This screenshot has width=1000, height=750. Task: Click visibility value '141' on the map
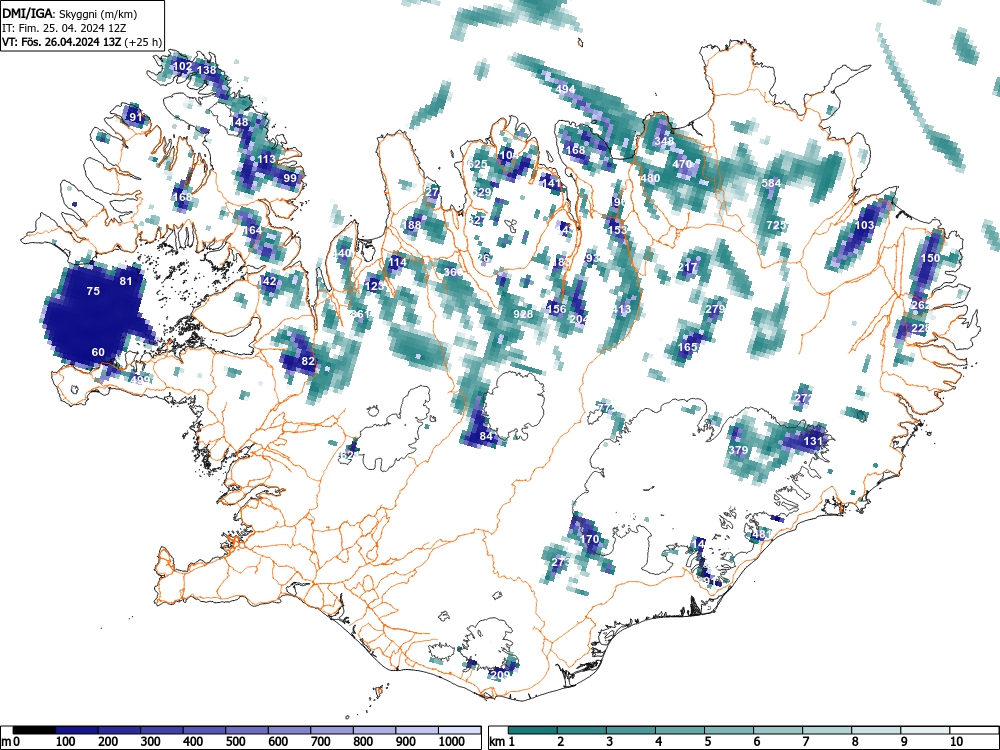click(x=550, y=183)
